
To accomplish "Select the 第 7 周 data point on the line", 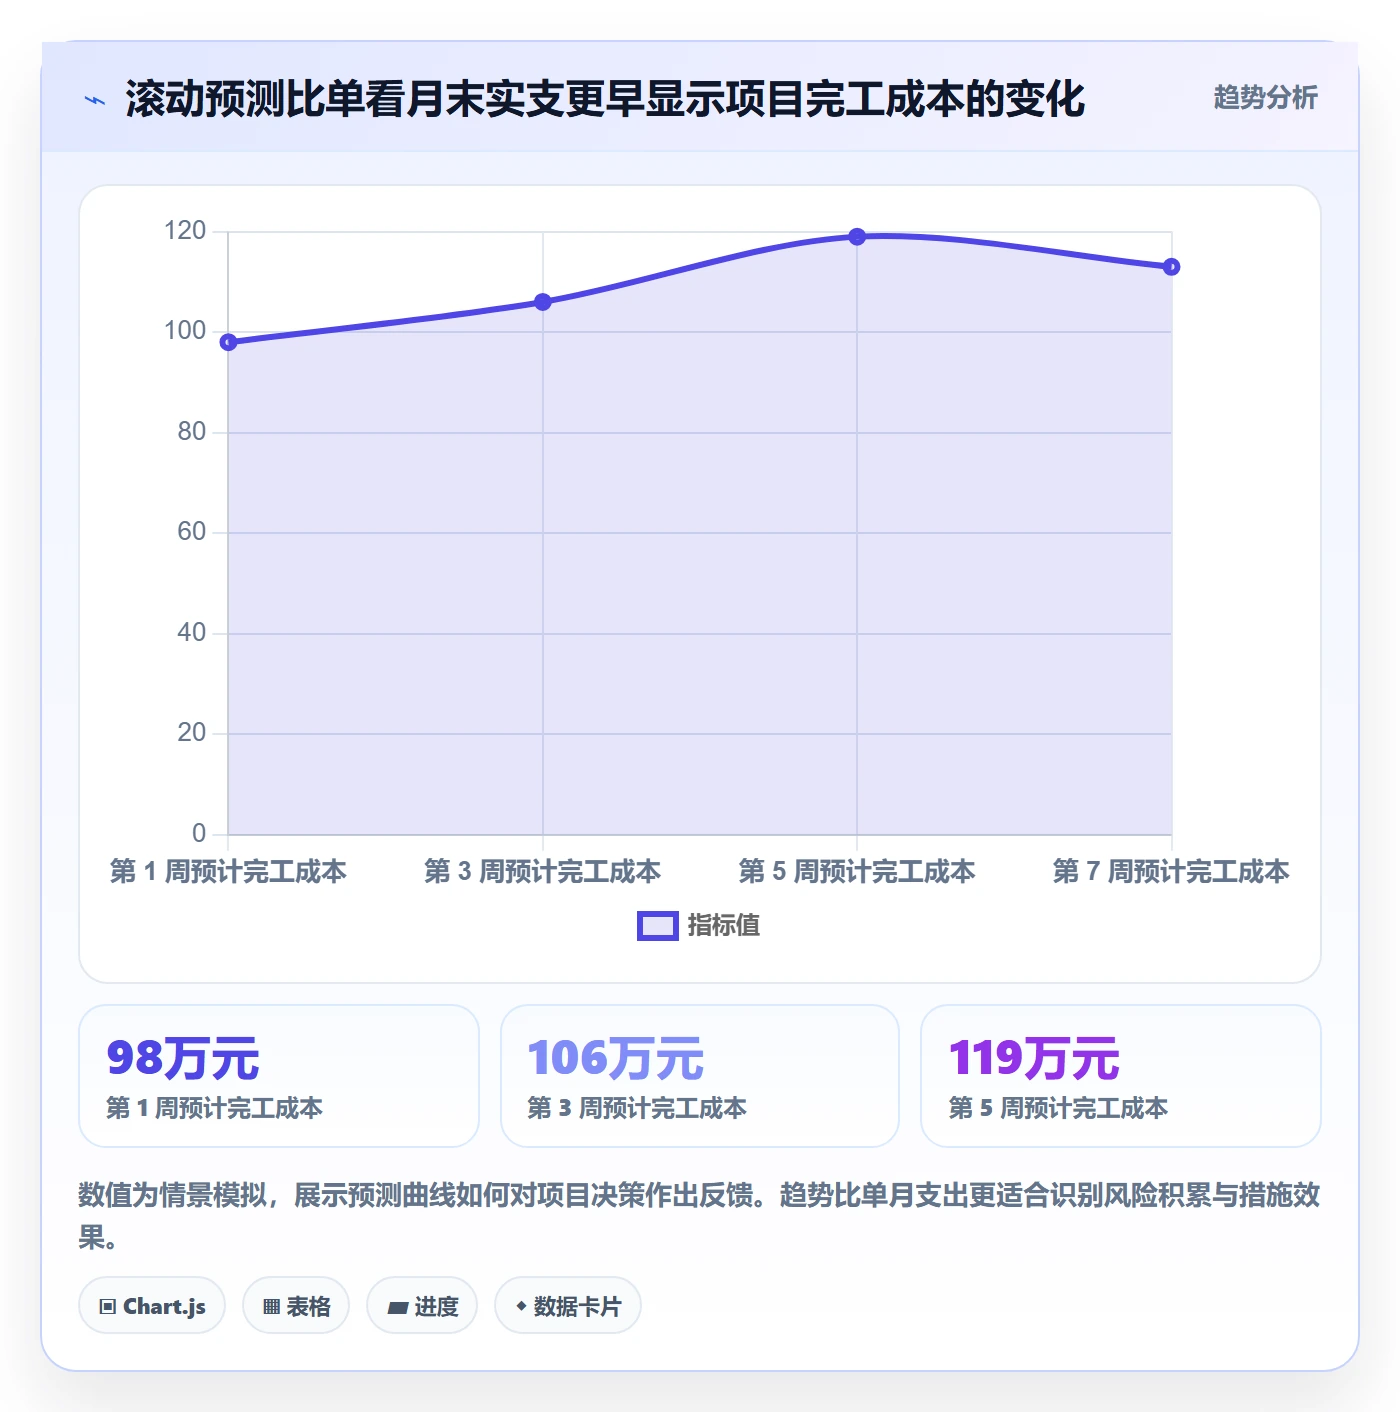I will click(x=1172, y=267).
